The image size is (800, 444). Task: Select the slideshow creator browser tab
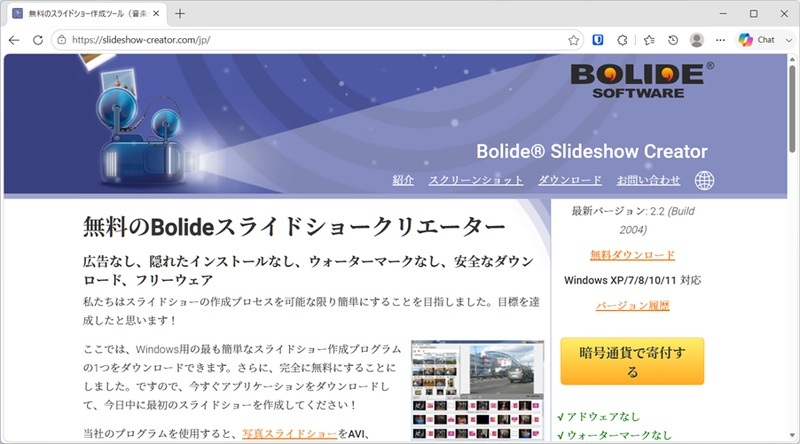[87, 14]
